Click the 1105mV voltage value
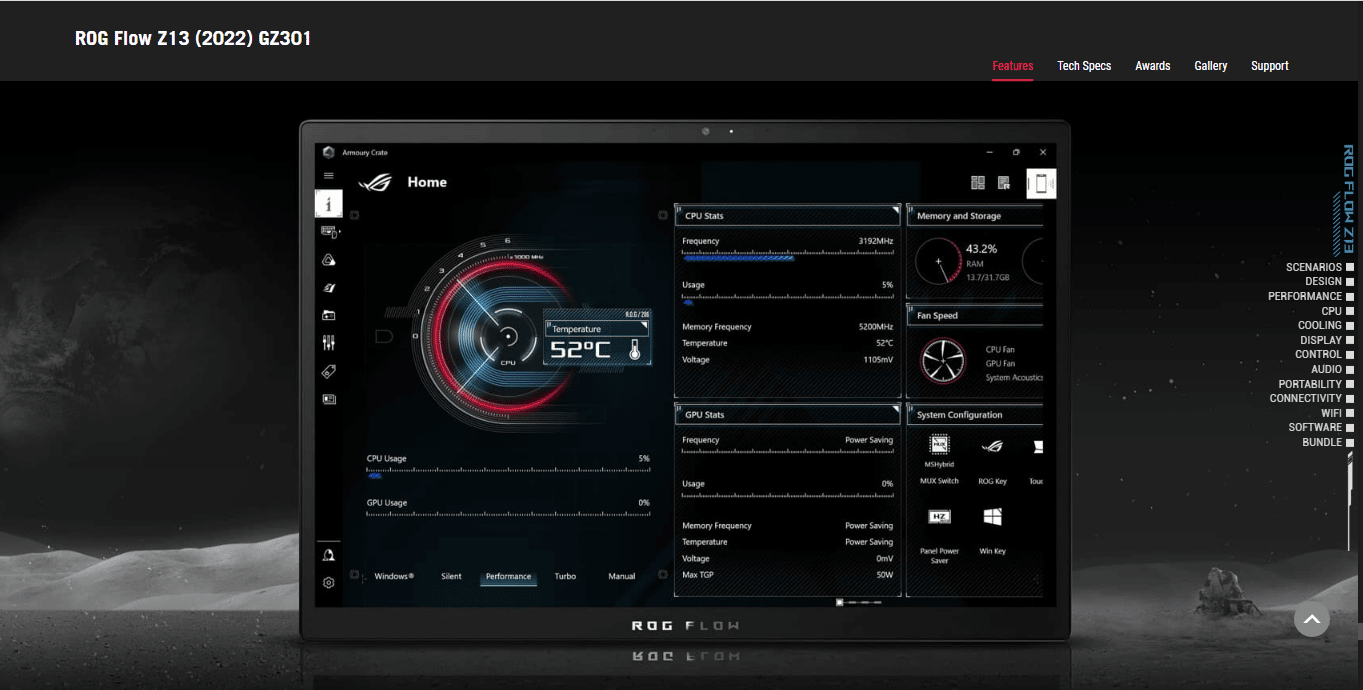Screen dimensions: 1363x690 [x=878, y=359]
